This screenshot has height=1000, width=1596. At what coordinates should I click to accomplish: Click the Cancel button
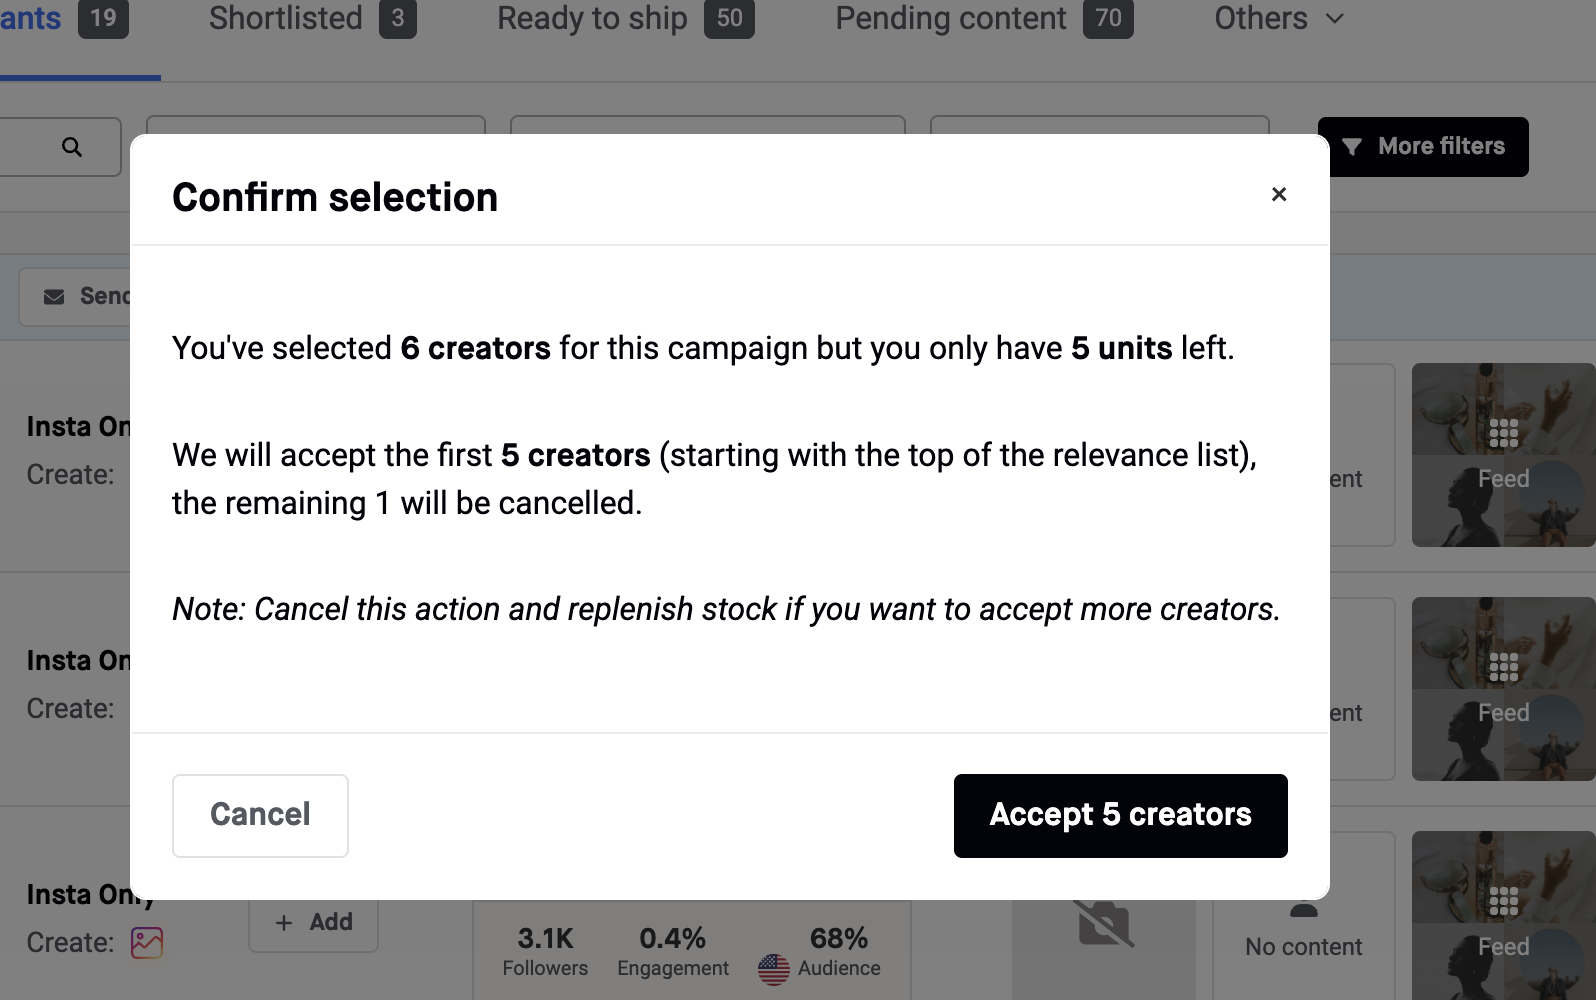(x=260, y=815)
